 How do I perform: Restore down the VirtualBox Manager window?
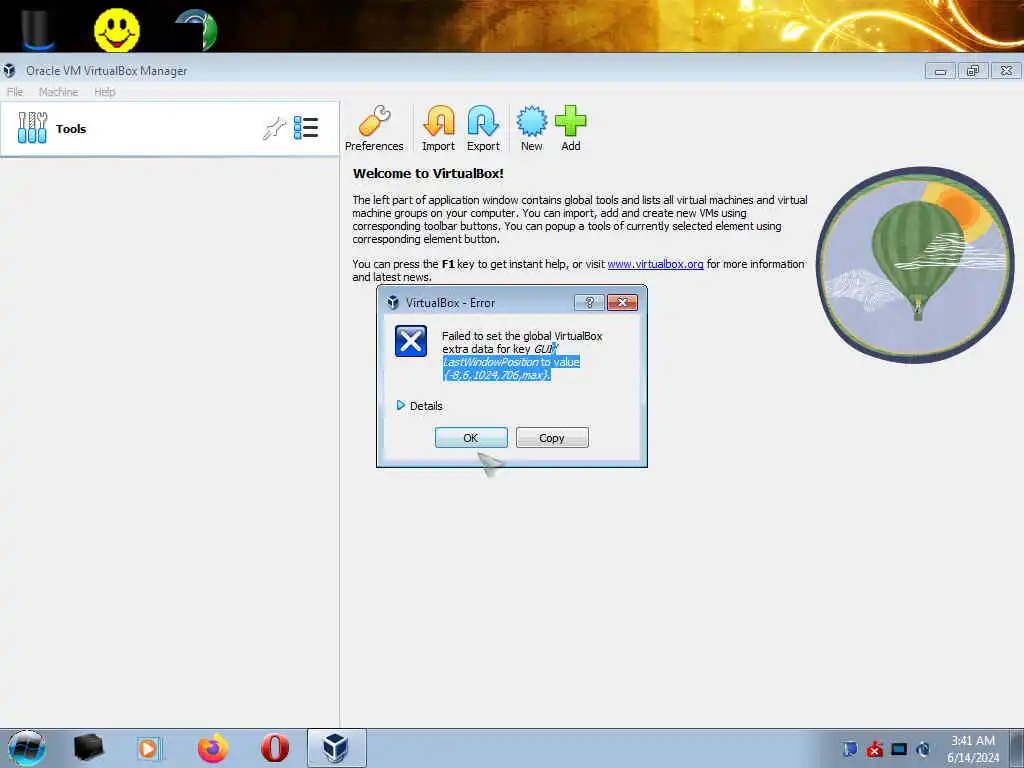point(973,71)
